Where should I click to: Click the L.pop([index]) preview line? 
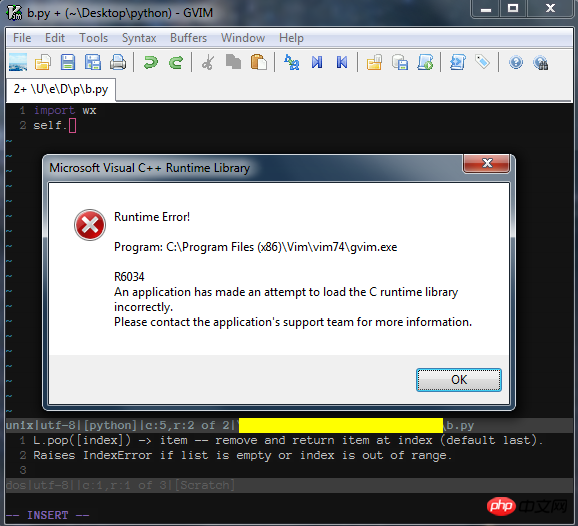click(x=288, y=440)
